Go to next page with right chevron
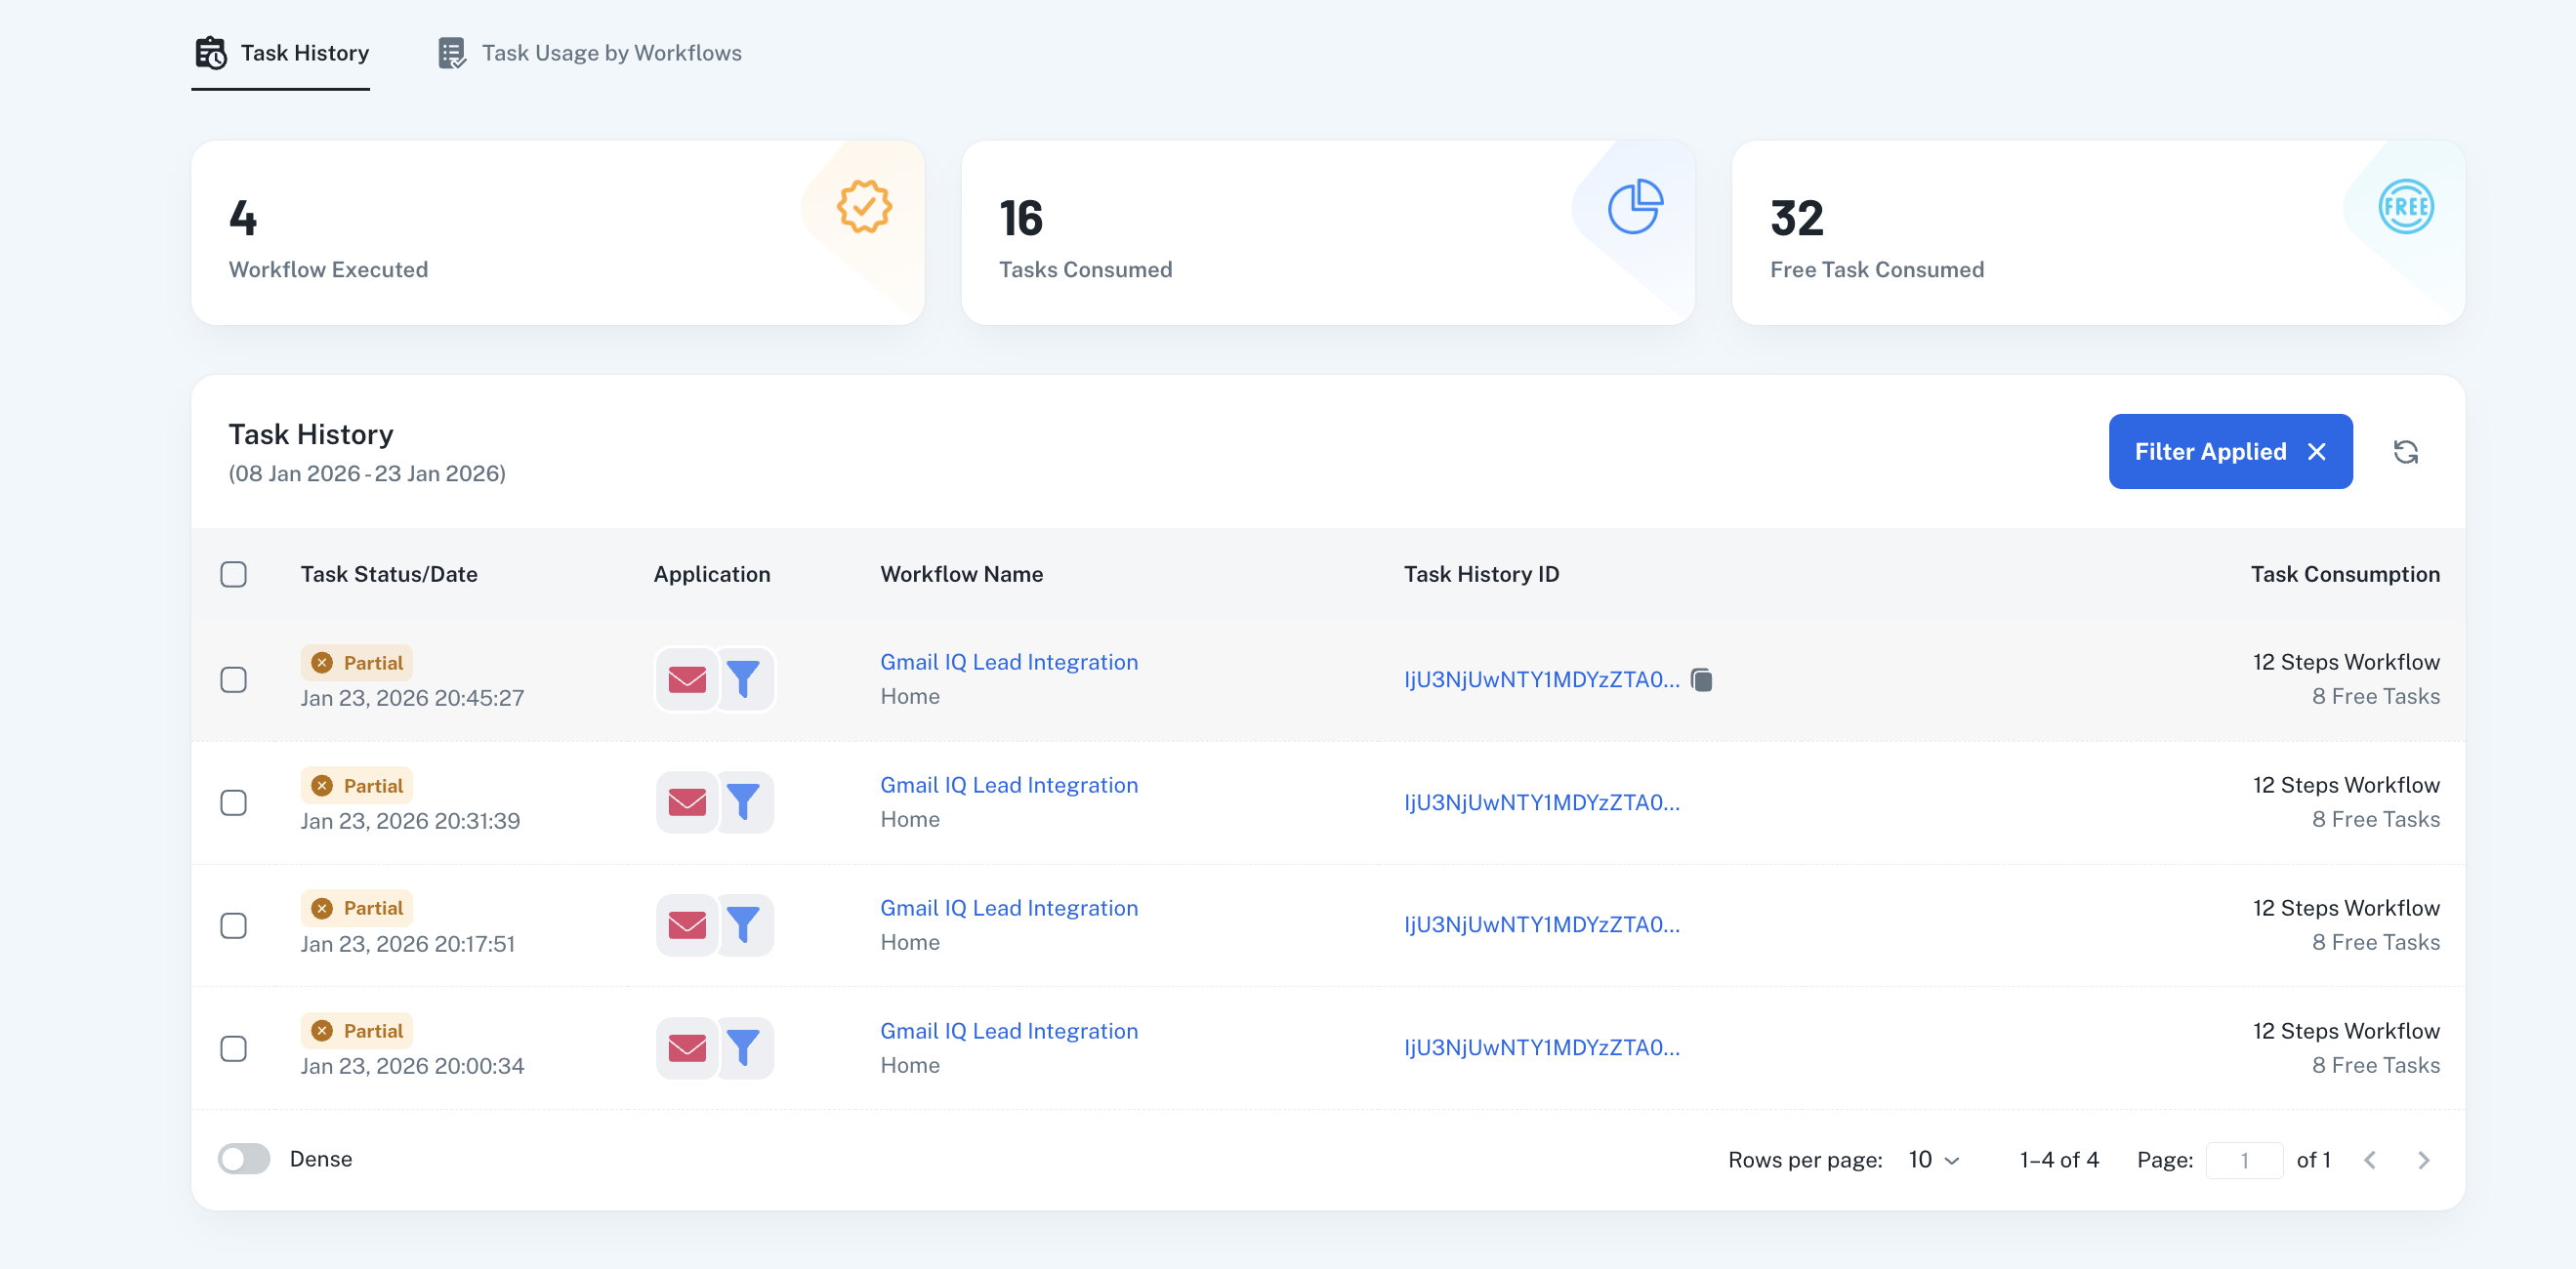 (2423, 1160)
